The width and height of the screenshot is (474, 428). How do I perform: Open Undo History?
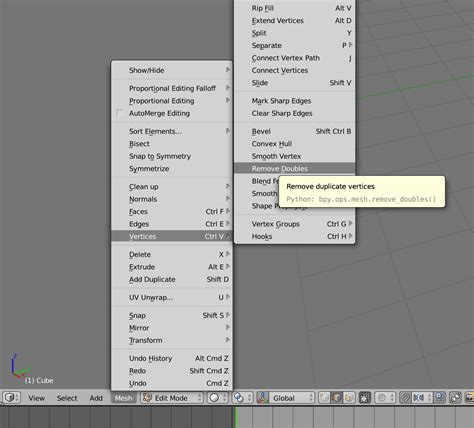[172, 358]
